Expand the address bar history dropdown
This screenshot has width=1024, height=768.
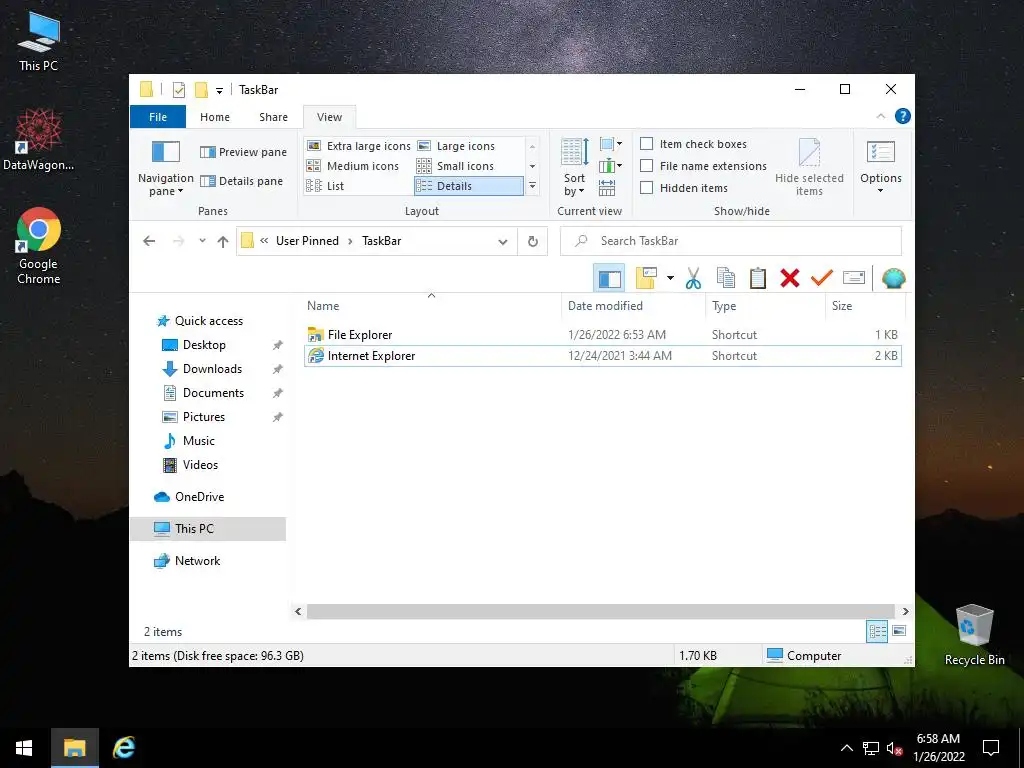tap(503, 242)
